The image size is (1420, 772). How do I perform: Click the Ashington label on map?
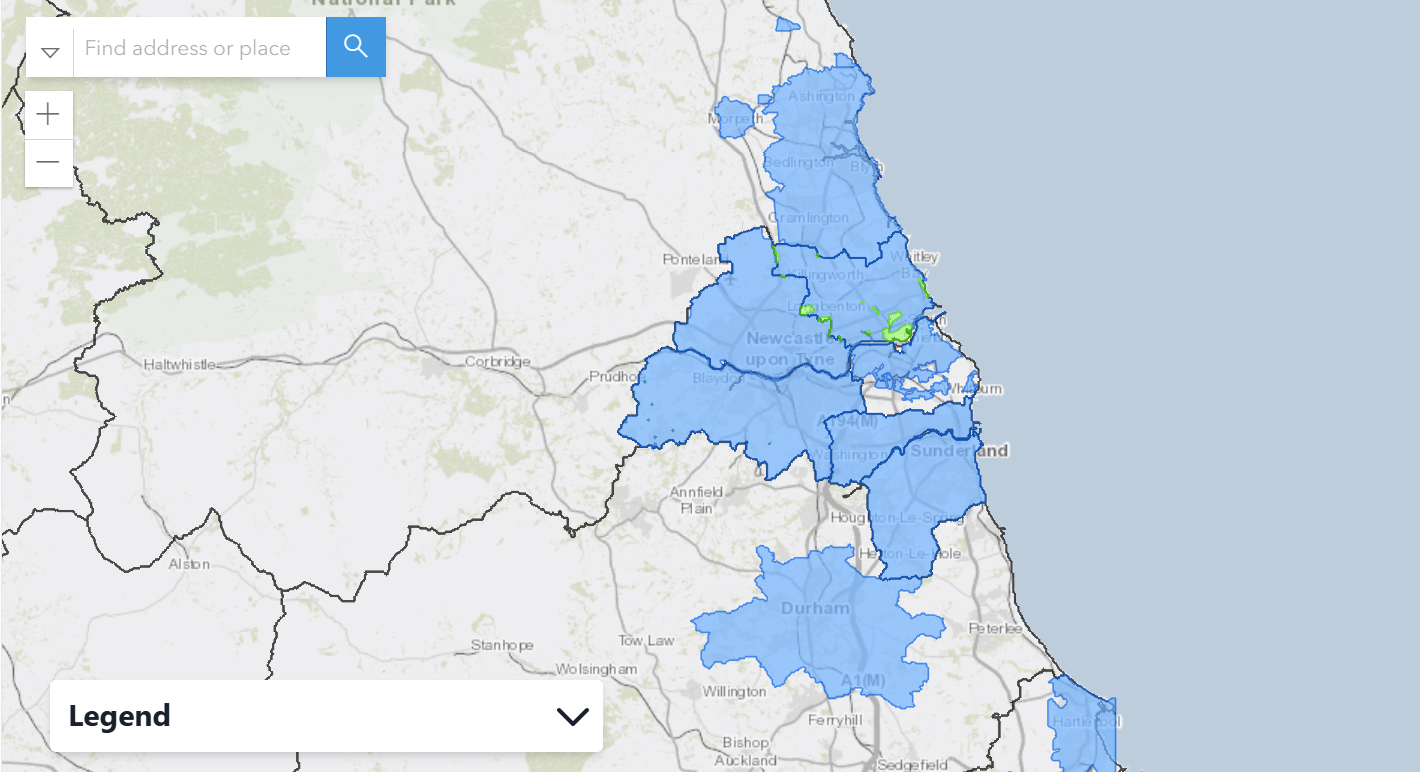coord(822,96)
